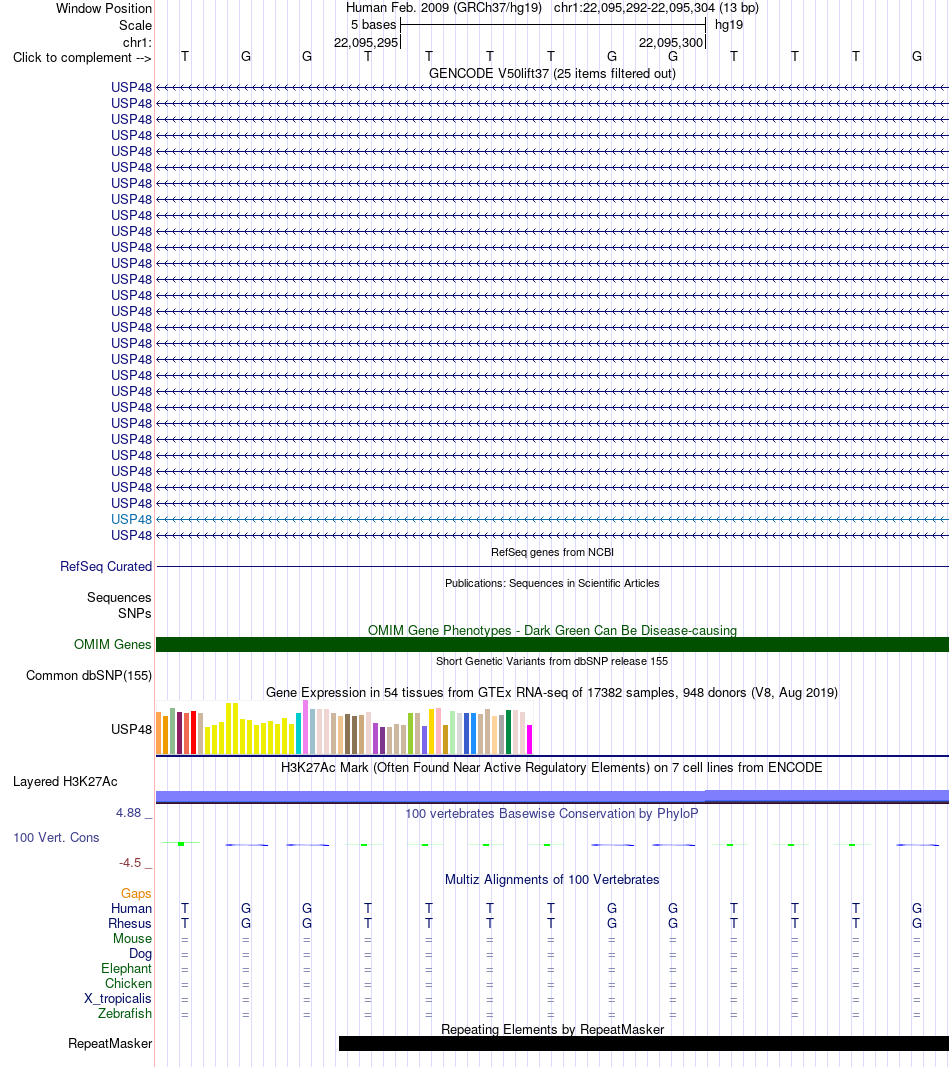Click the SNPs track label
The width and height of the screenshot is (950, 1067).
(x=135, y=613)
